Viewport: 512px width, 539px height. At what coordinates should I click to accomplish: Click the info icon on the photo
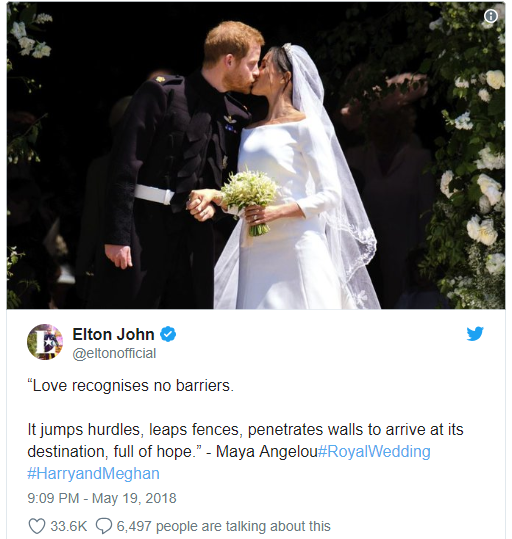point(491,16)
